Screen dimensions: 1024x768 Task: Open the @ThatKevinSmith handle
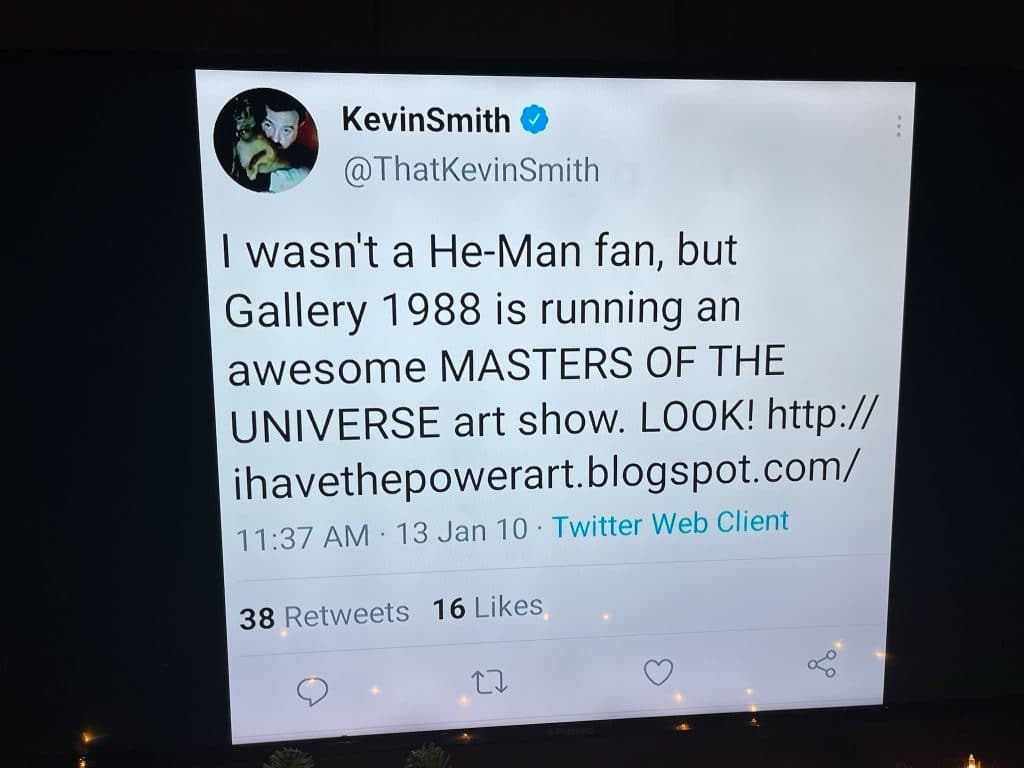(x=471, y=170)
